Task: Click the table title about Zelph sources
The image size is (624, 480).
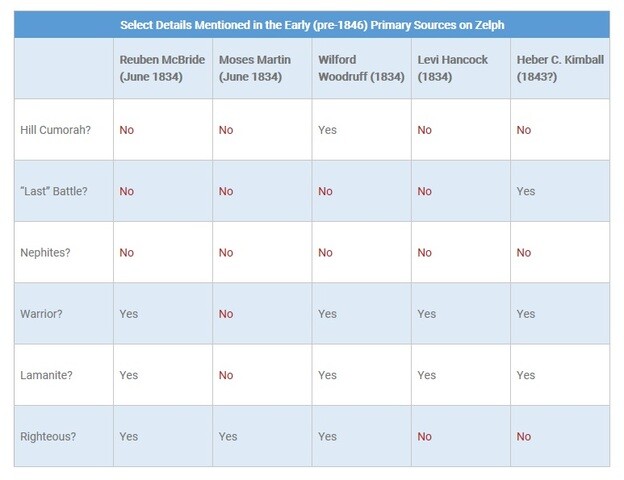Action: pos(311,24)
